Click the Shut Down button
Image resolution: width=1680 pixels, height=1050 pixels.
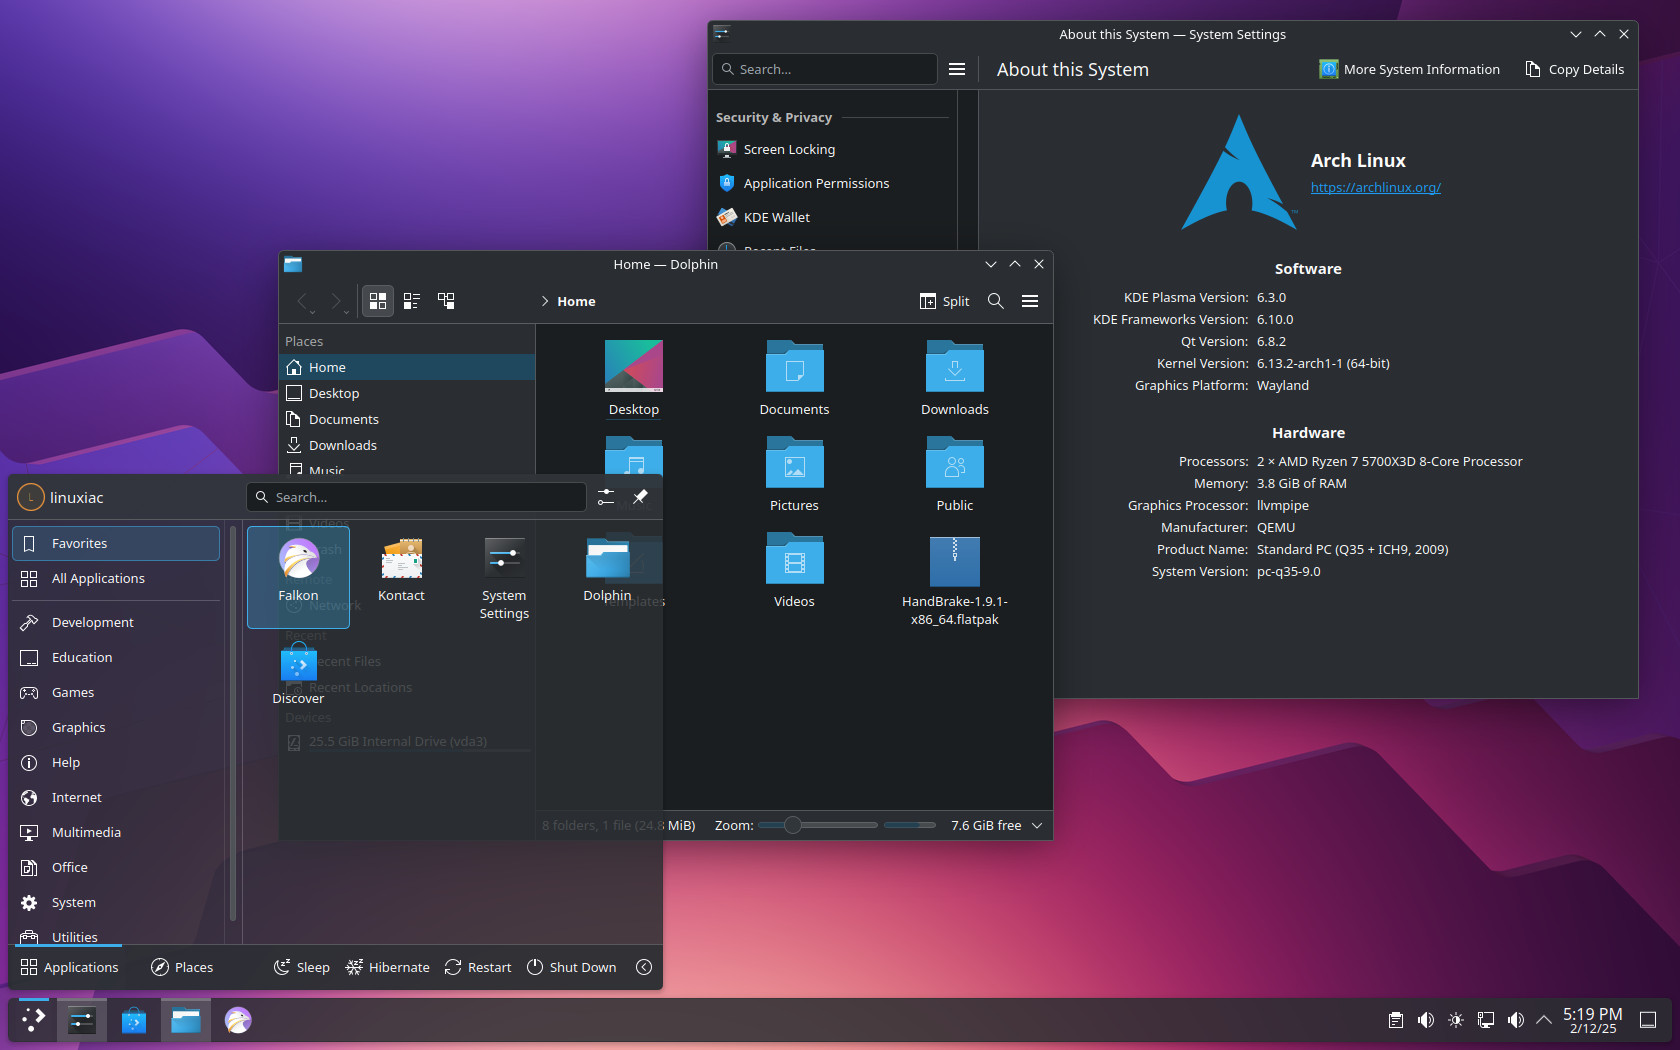click(571, 967)
